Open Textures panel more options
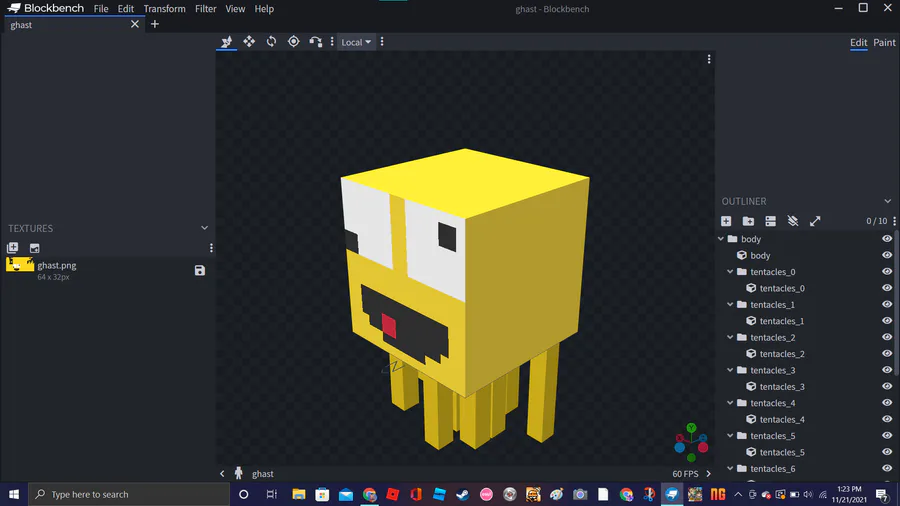Viewport: 900px width, 506px height. (x=211, y=248)
